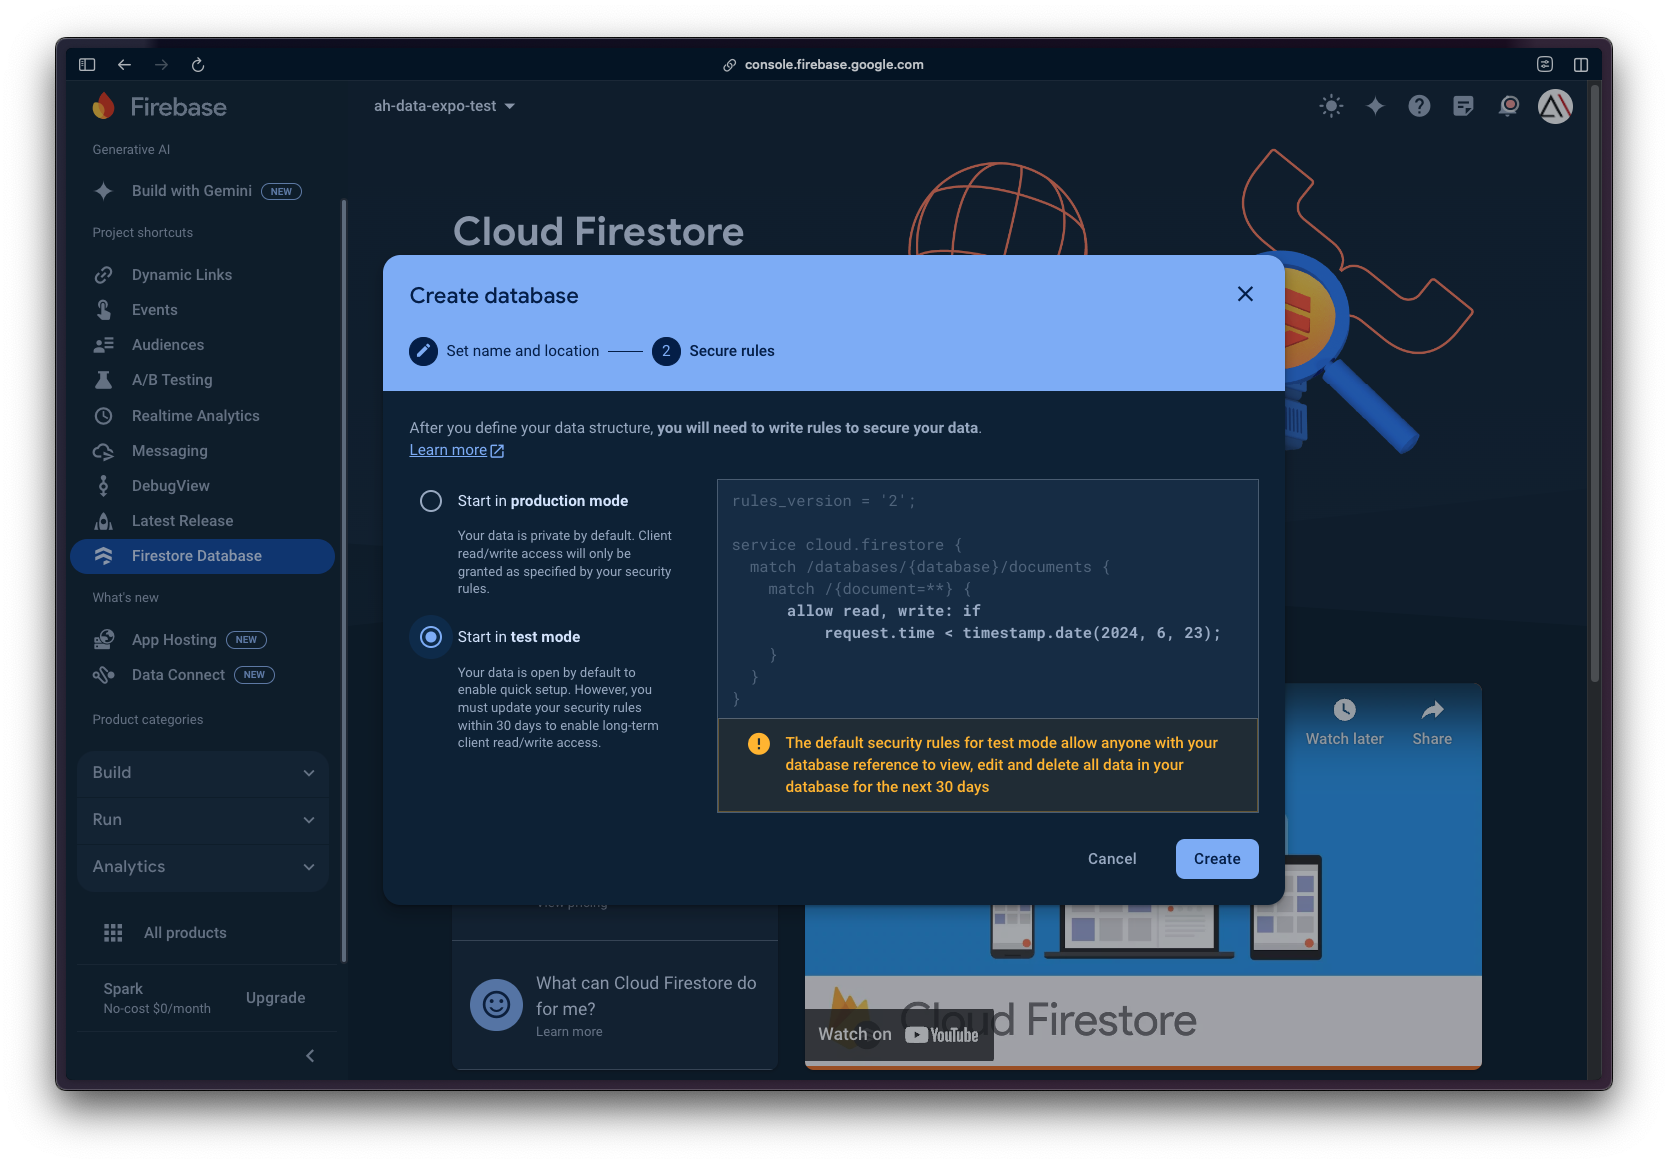Select the Secure rules step
This screenshot has width=1668, height=1164.
[713, 351]
